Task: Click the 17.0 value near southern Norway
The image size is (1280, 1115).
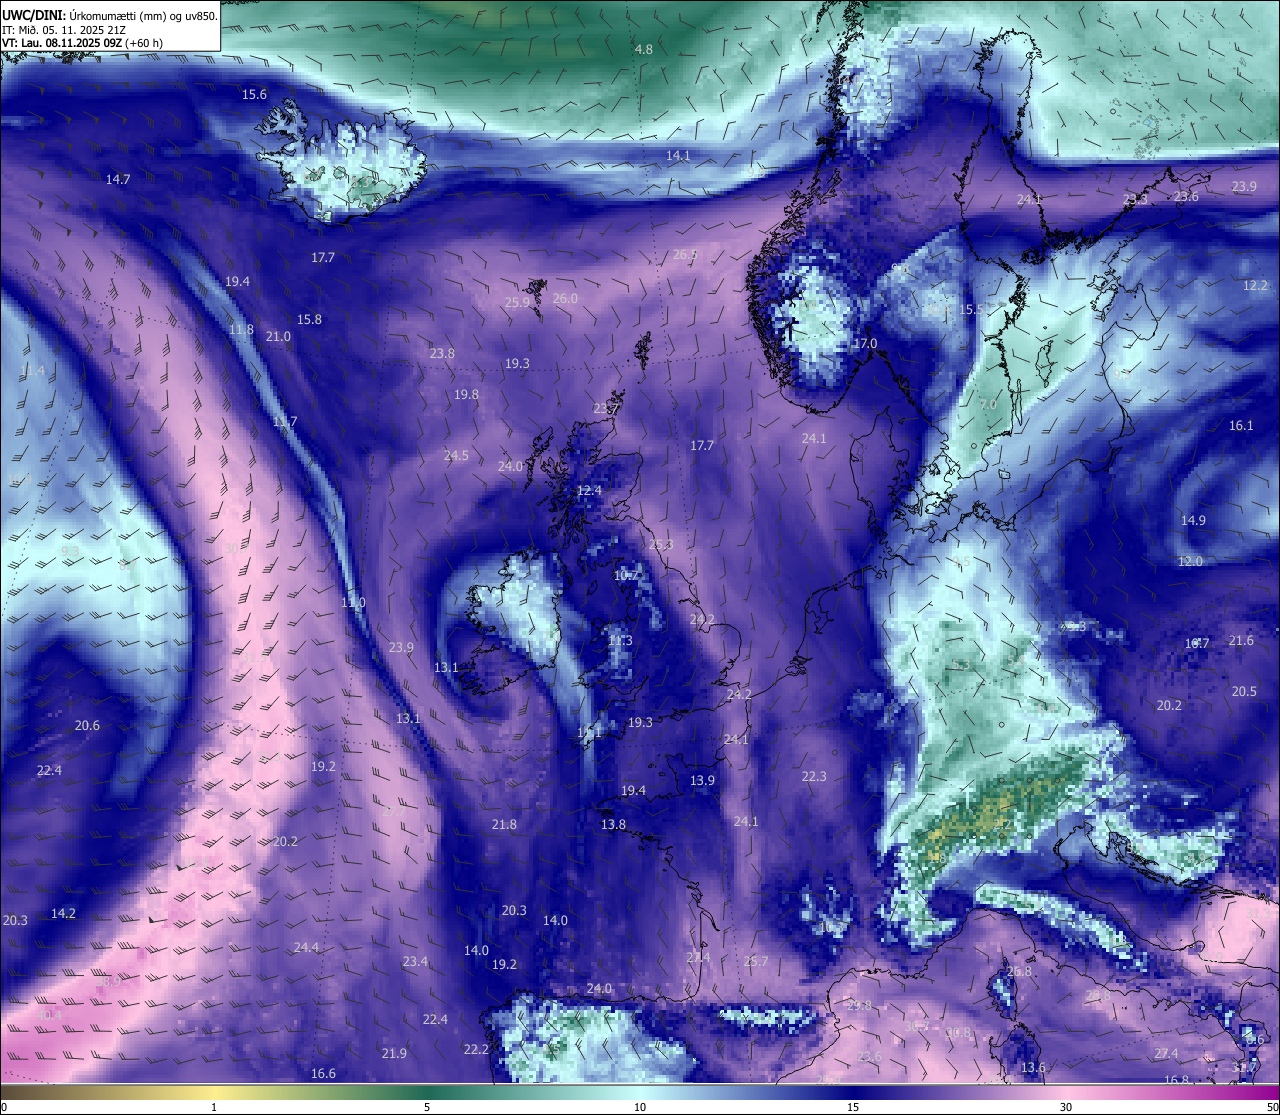Action: pos(864,343)
